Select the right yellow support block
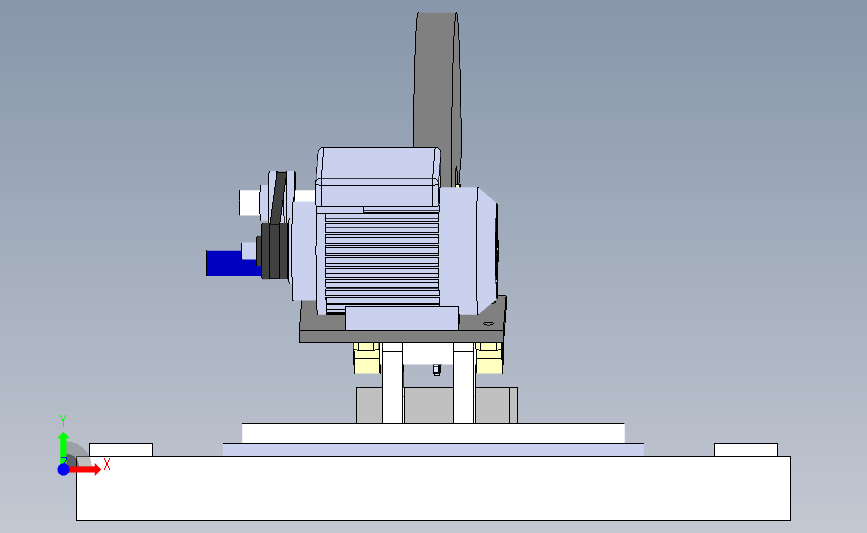The height and width of the screenshot is (533, 867). (489, 358)
